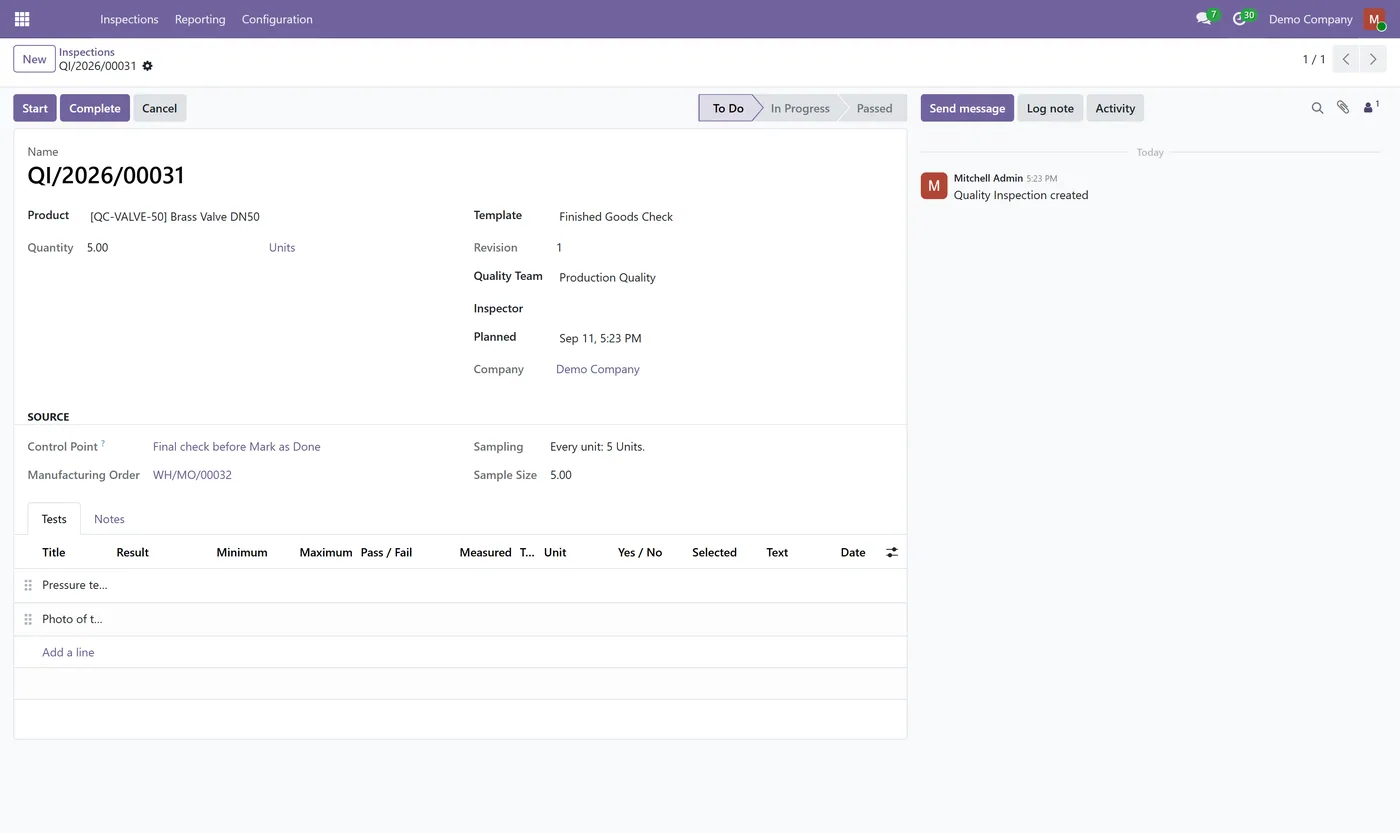The width and height of the screenshot is (1400, 833).
Task: Click the Log note button
Action: (1050, 108)
